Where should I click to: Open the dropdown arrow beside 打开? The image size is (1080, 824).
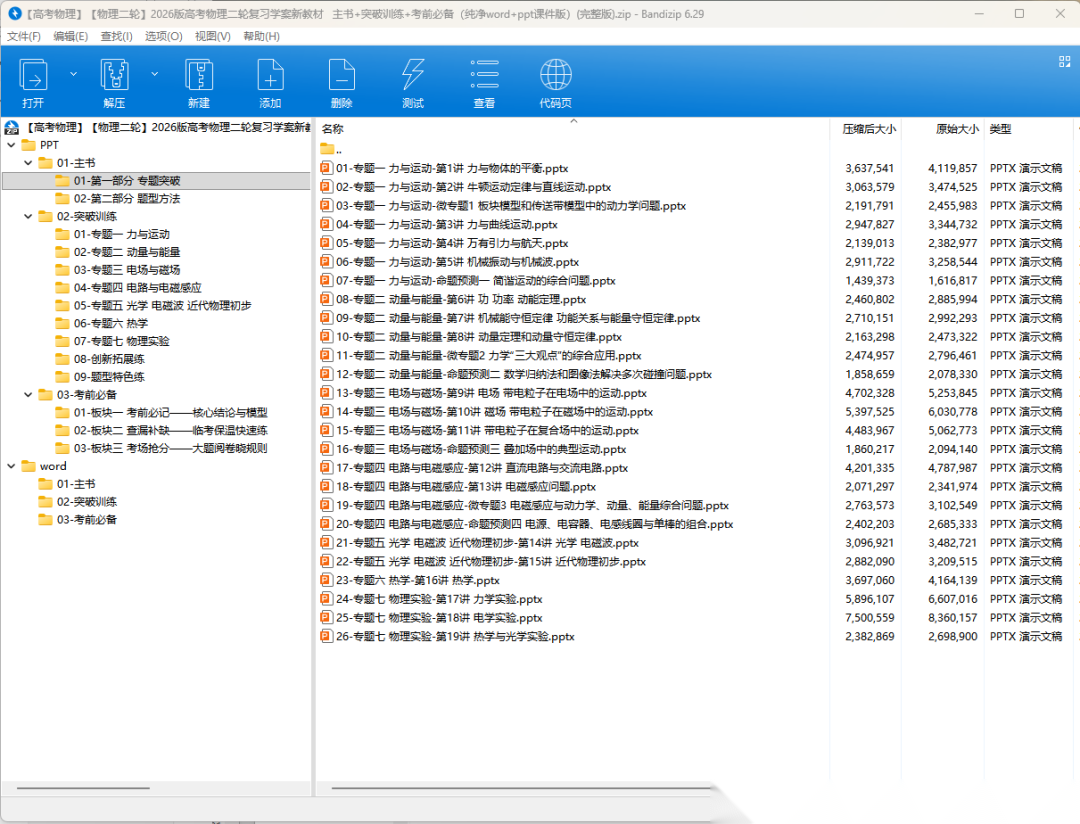pos(73,74)
